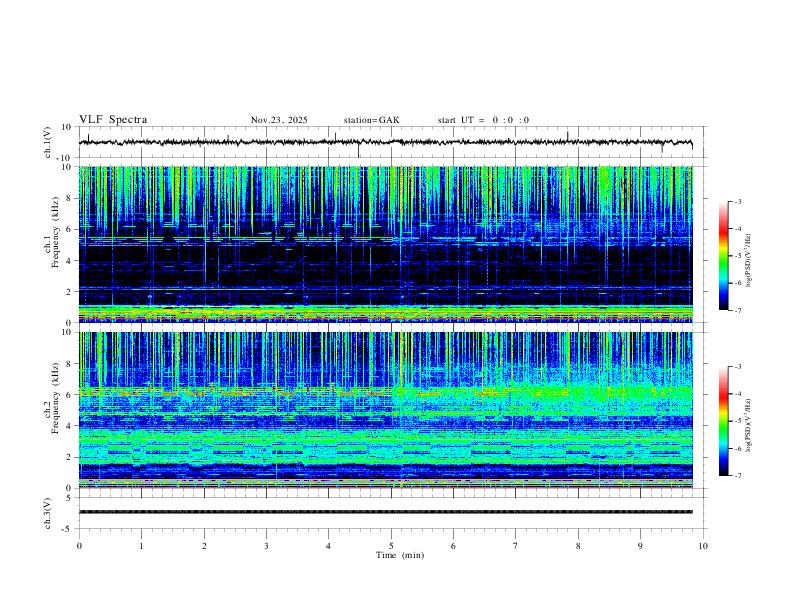
Task: Click inside the ch.2 spectrogram panel
Action: (385, 410)
